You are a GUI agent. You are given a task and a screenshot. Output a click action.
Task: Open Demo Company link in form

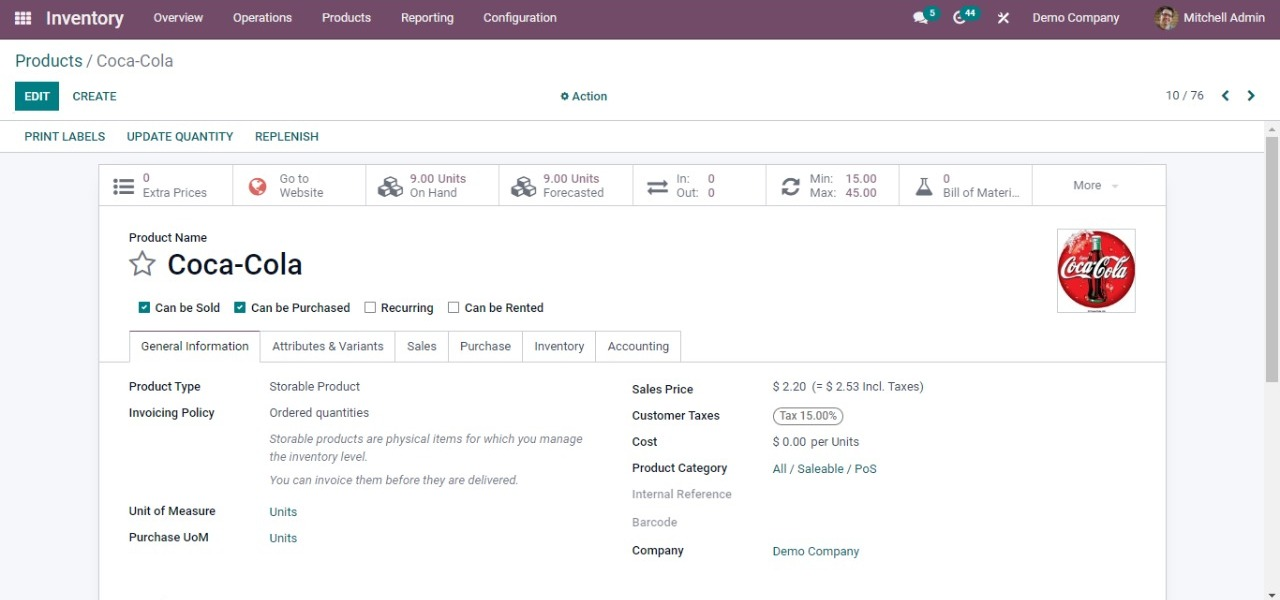tap(816, 551)
